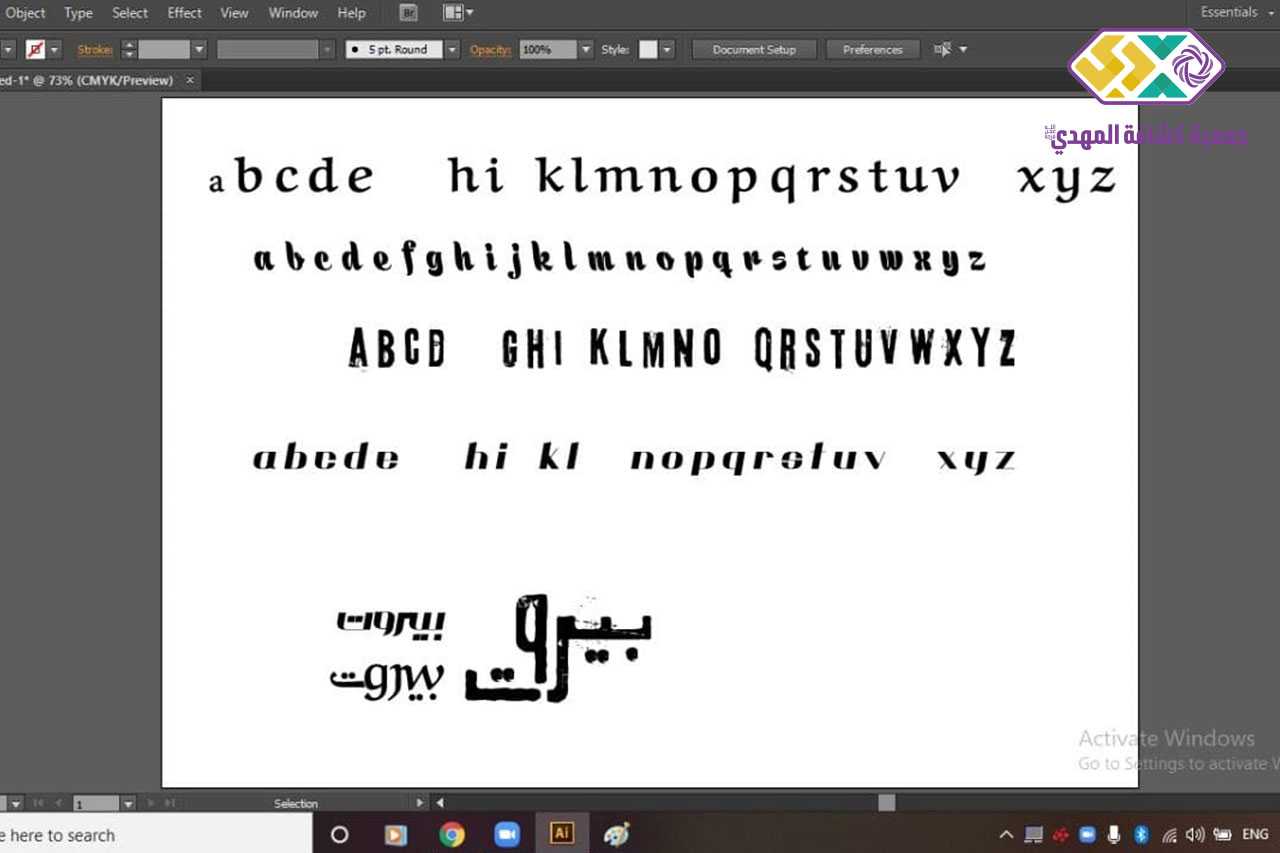Image resolution: width=1280 pixels, height=853 pixels.
Task: Click the stroke color swatch with red slash
Action: coord(35,49)
